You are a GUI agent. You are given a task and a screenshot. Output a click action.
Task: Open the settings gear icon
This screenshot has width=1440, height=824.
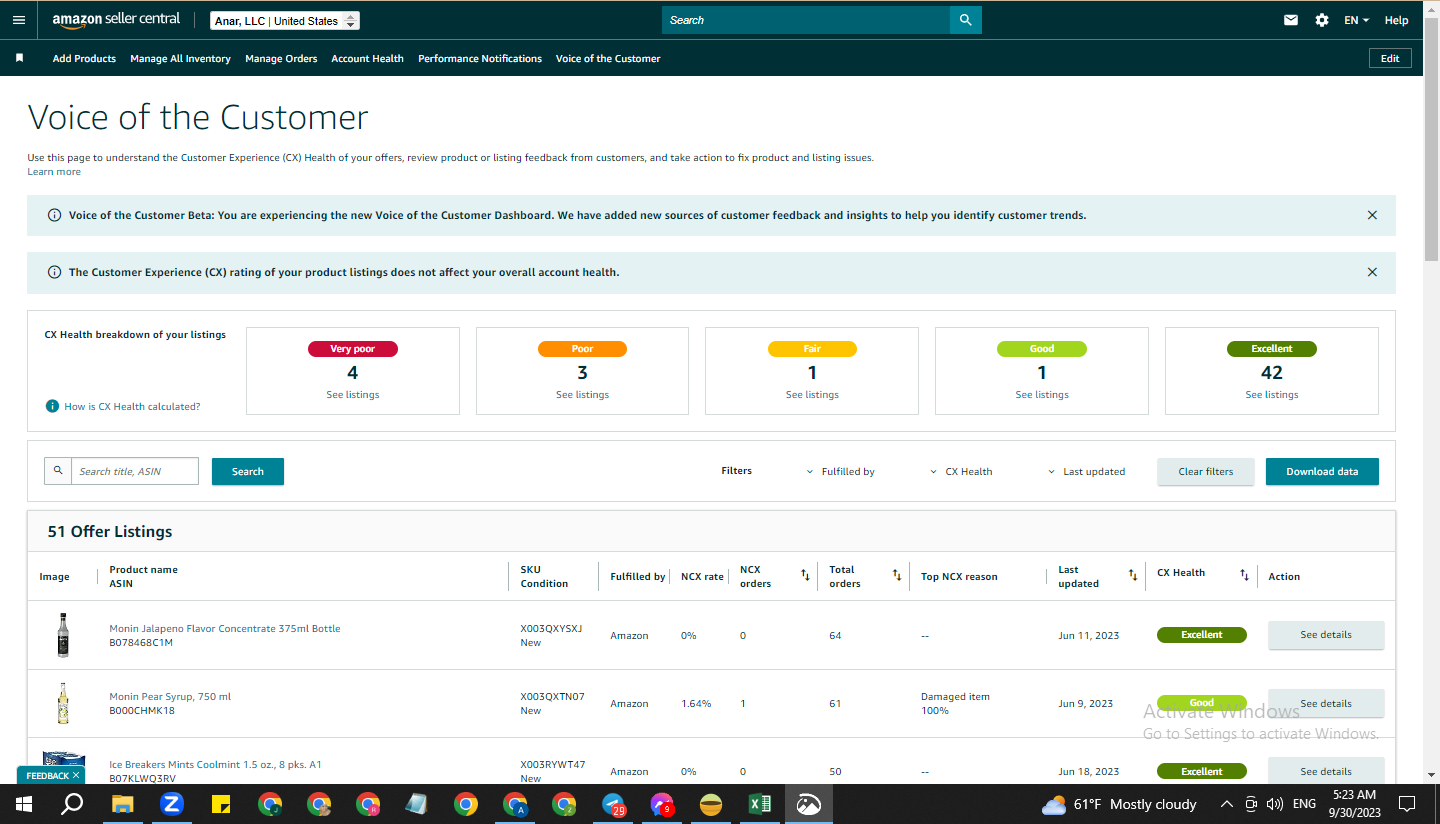pyautogui.click(x=1322, y=20)
